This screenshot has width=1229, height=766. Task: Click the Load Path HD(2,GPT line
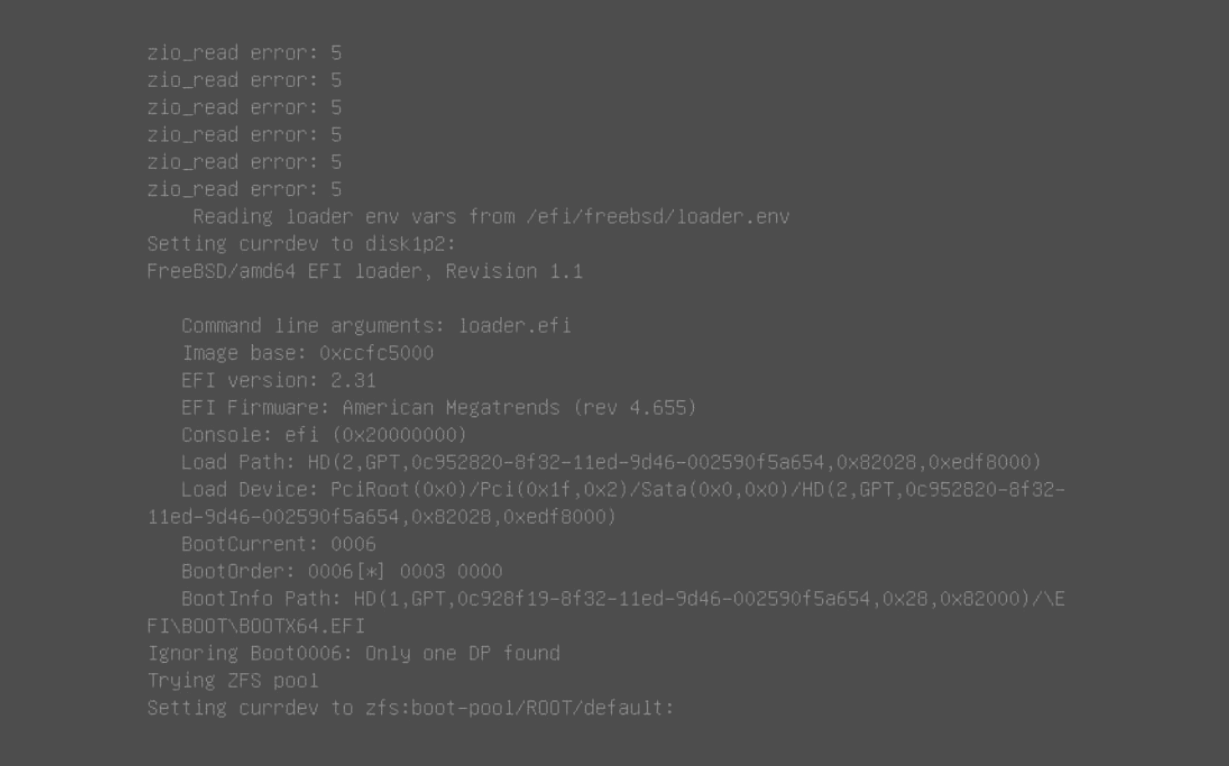611,462
